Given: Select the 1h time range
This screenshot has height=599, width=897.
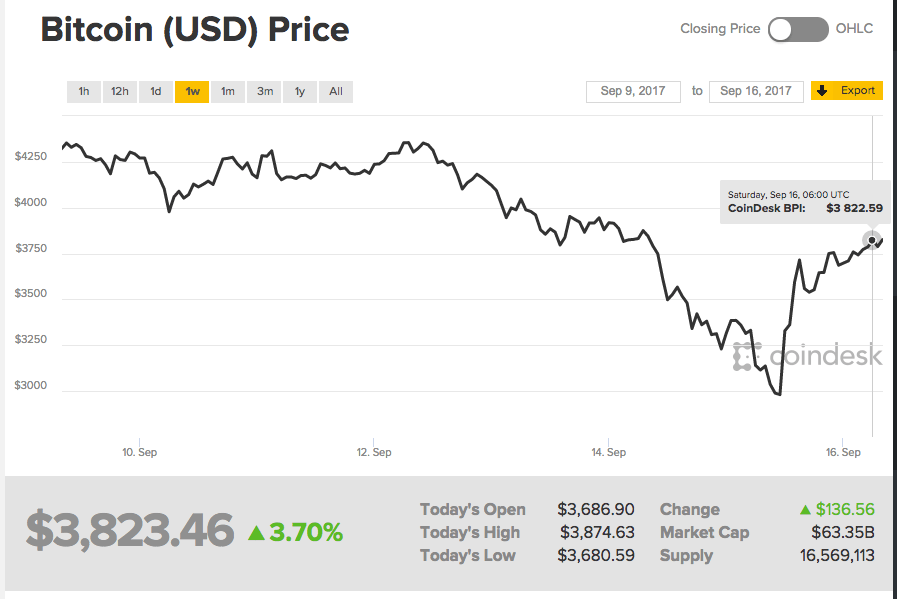Looking at the screenshot, I should (x=84, y=91).
